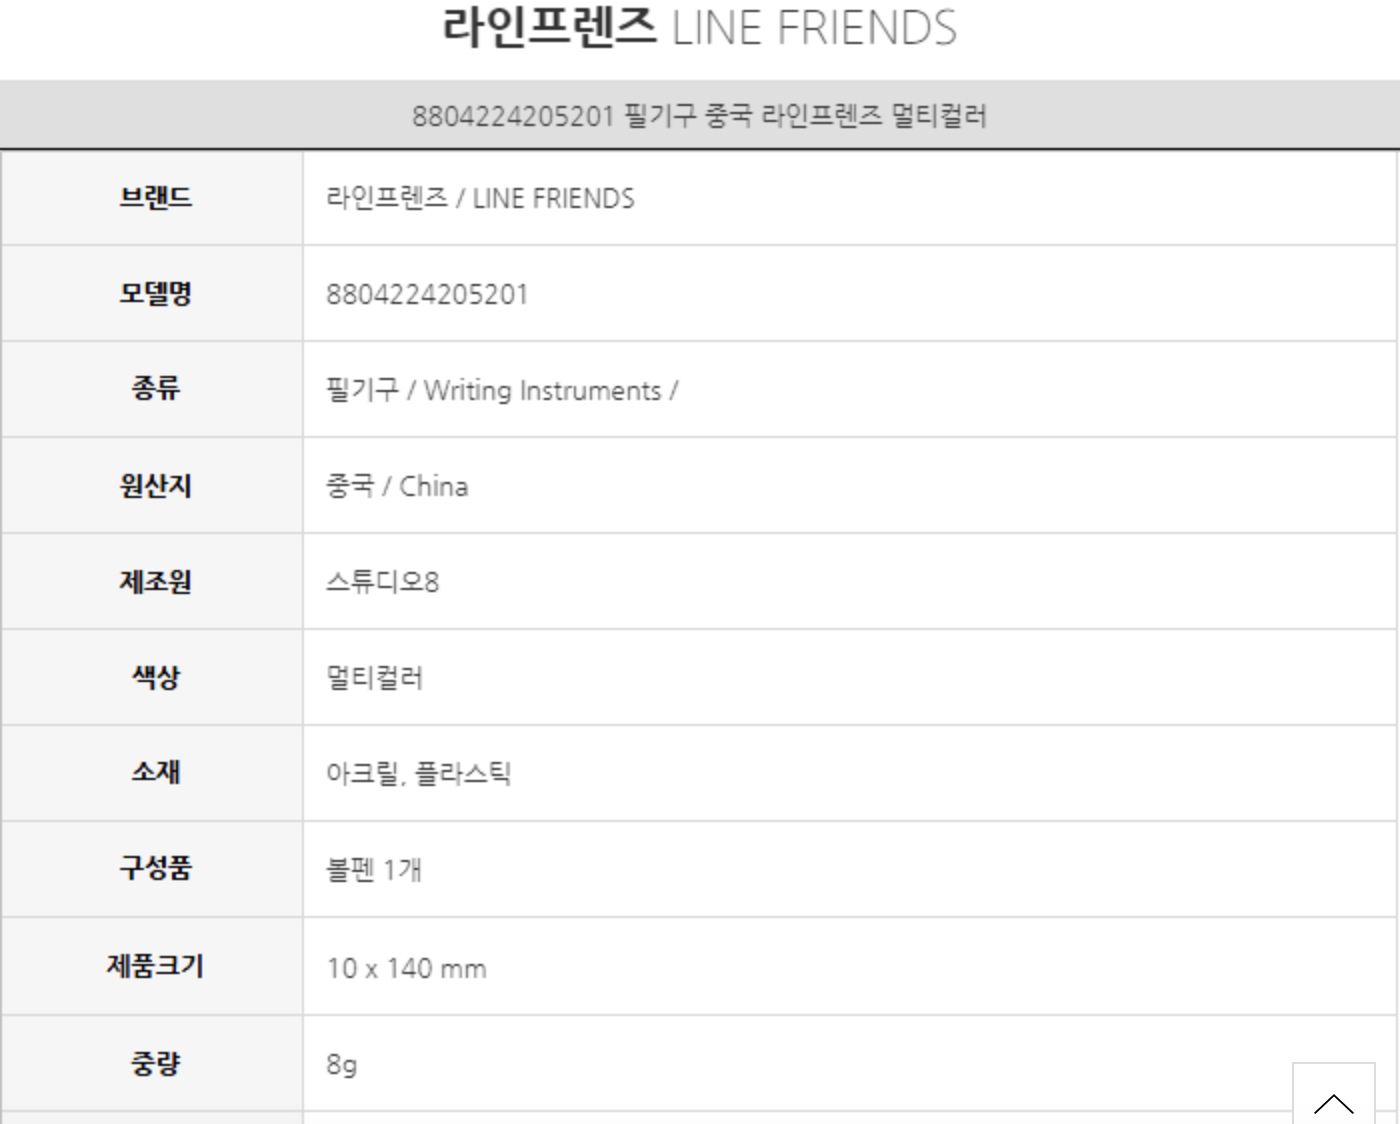This screenshot has width=1400, height=1124.
Task: Click the 중국 / China origin value
Action: (x=397, y=486)
